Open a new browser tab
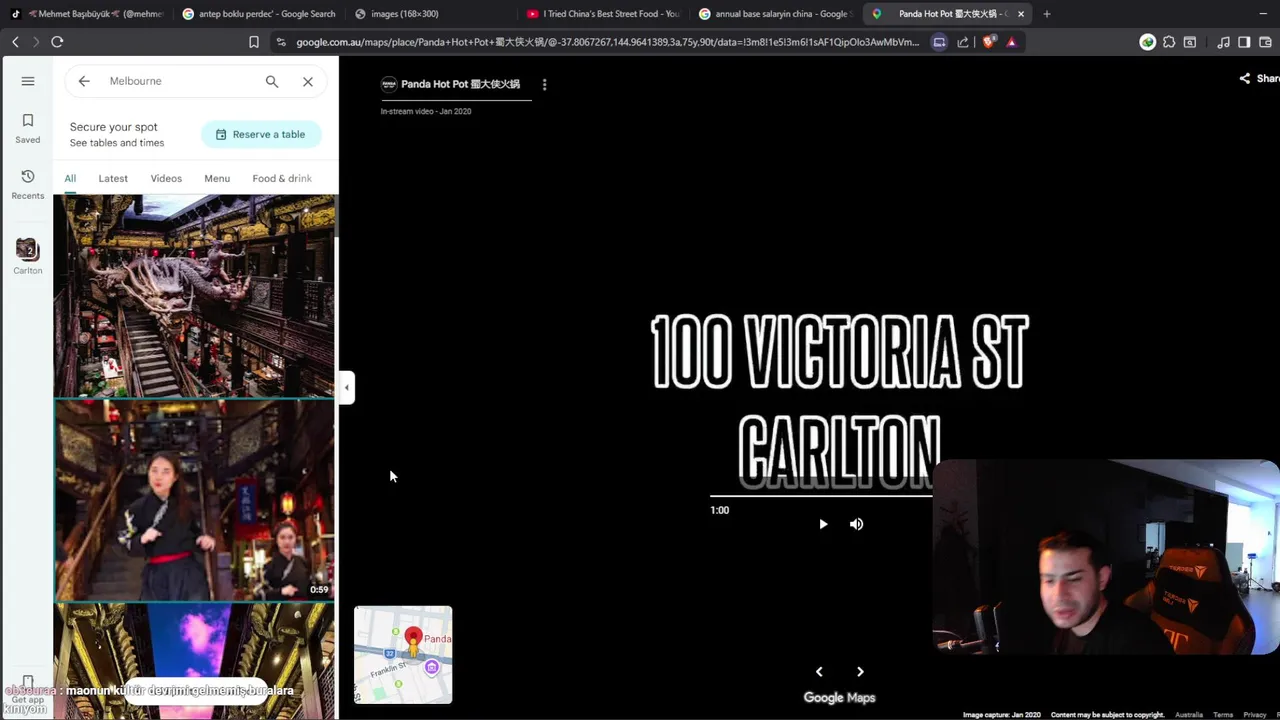 pyautogui.click(x=1047, y=14)
